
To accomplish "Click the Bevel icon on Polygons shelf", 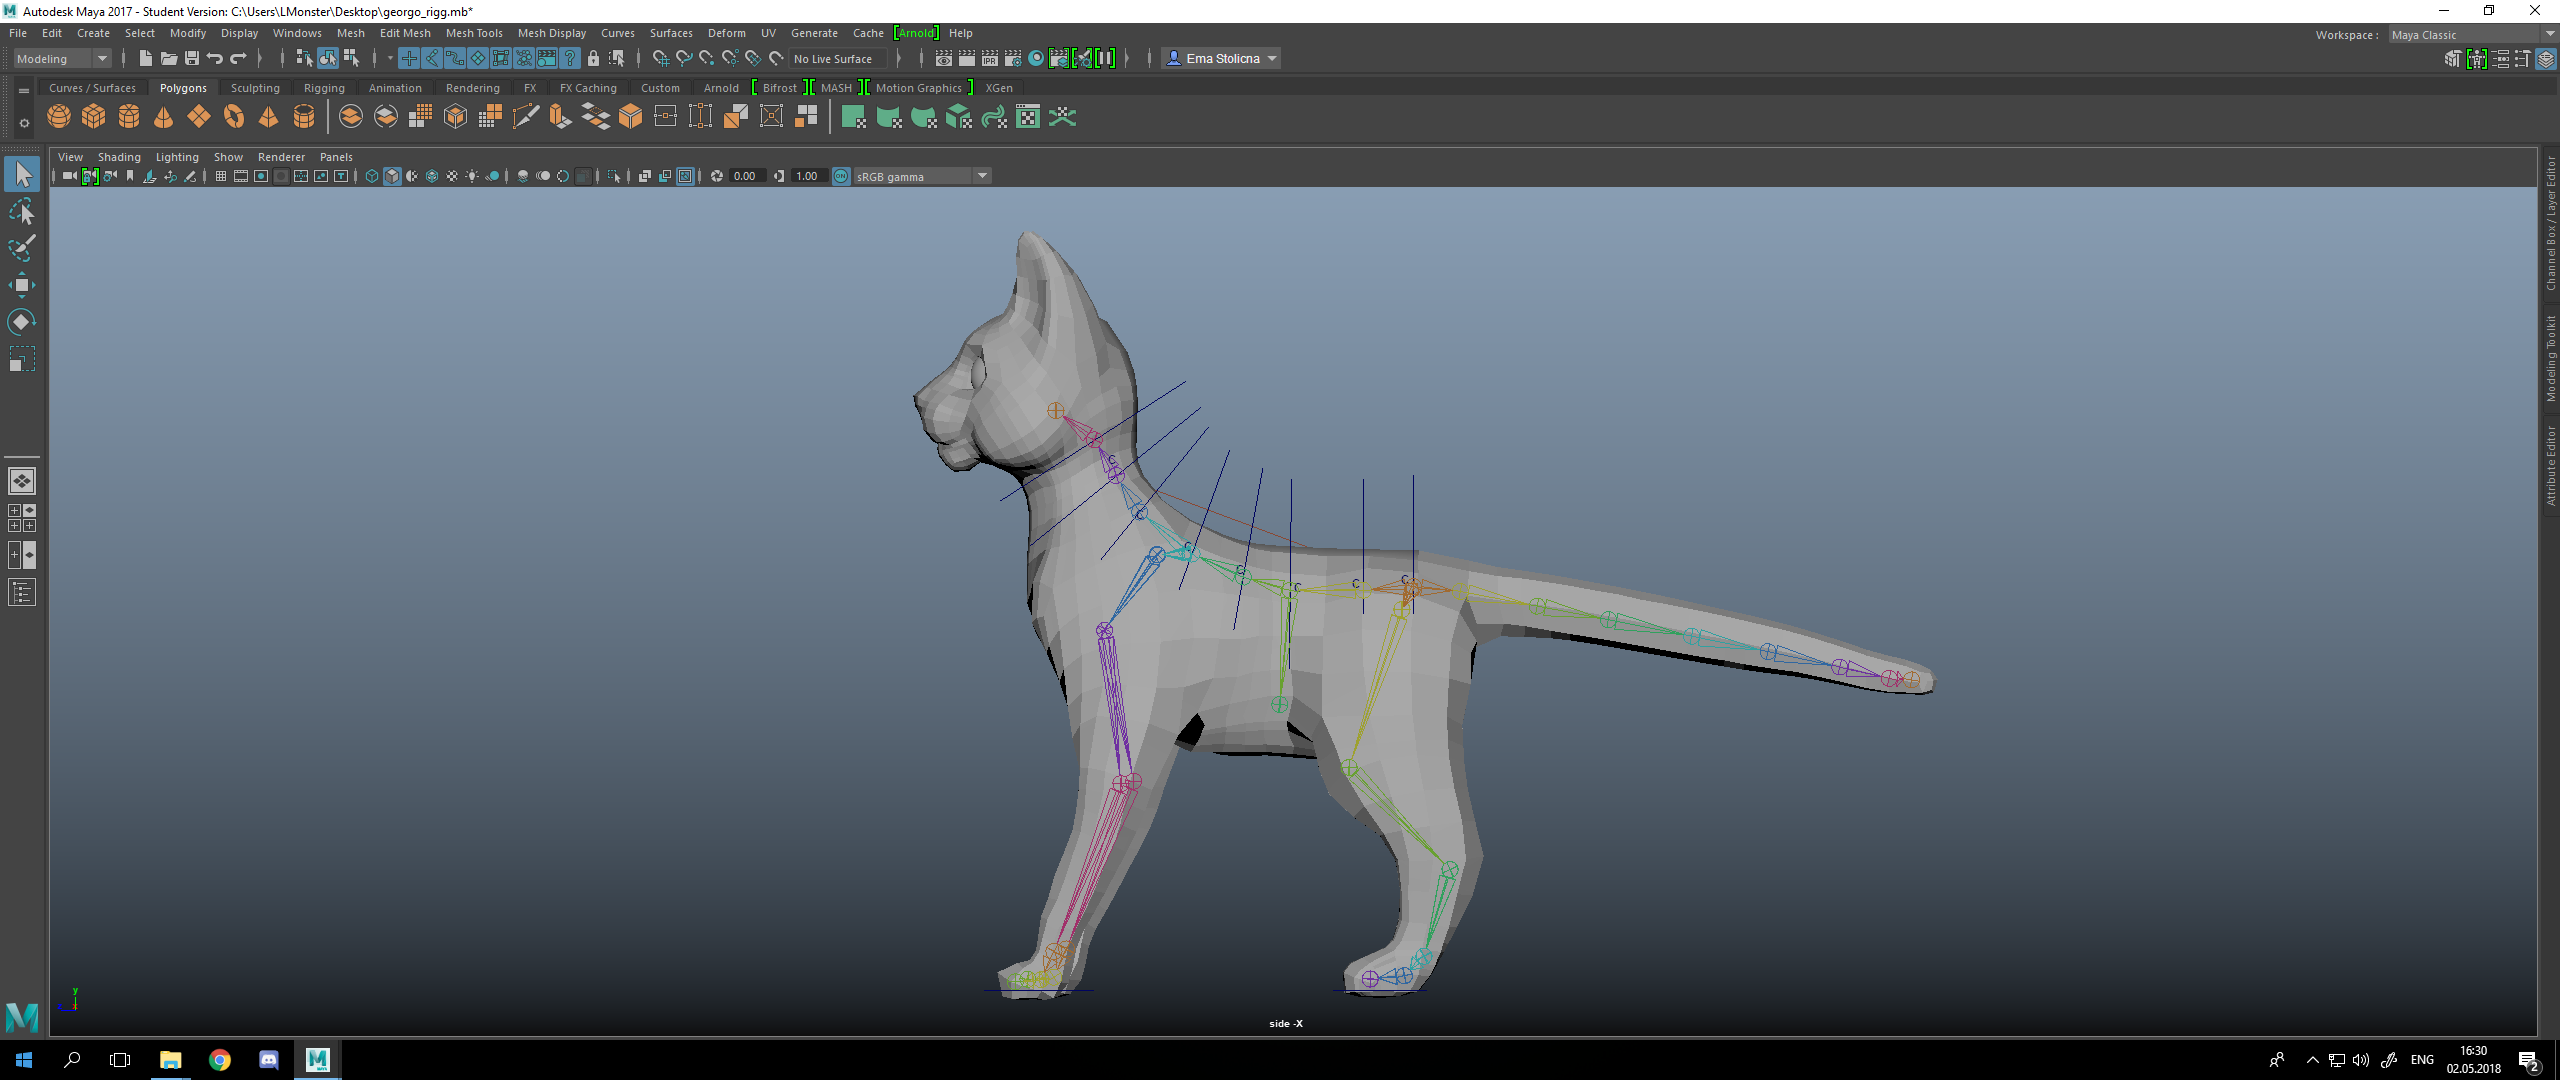I will [630, 117].
